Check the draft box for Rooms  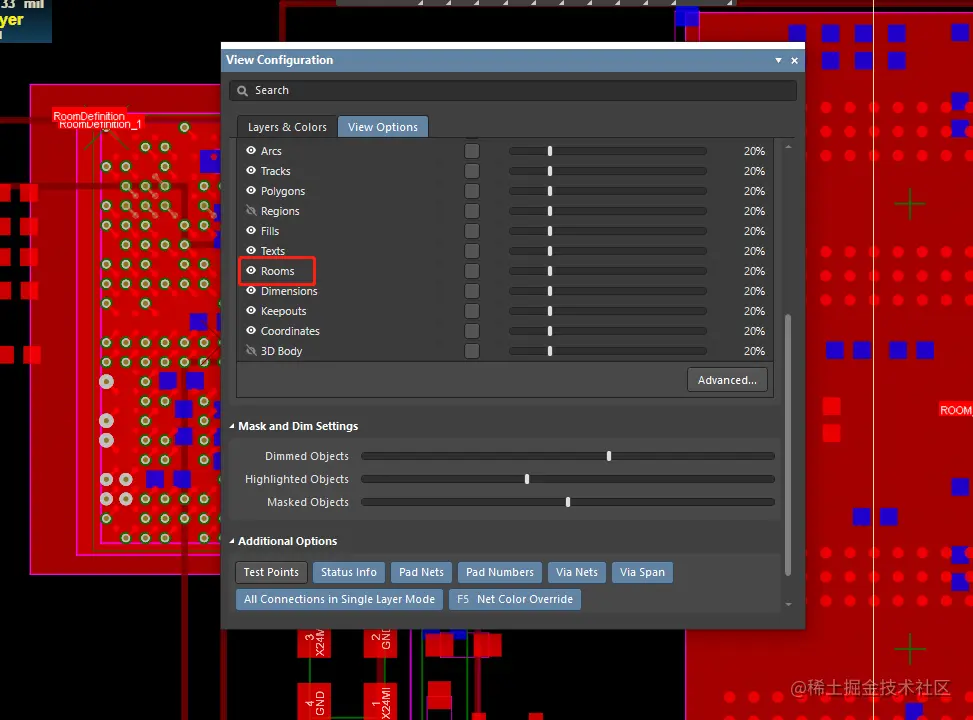click(x=472, y=271)
